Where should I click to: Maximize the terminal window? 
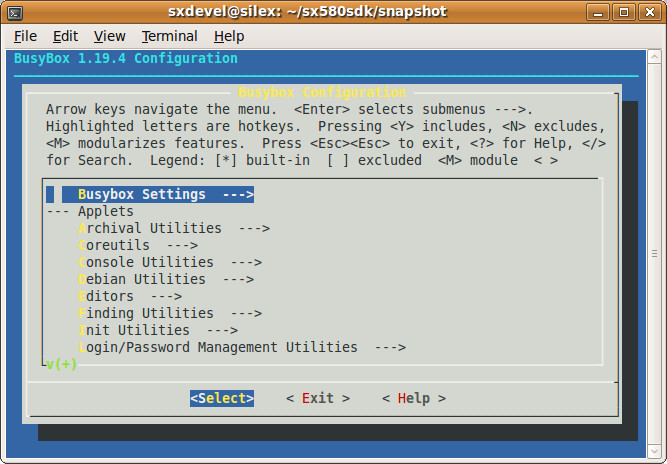[x=624, y=12]
